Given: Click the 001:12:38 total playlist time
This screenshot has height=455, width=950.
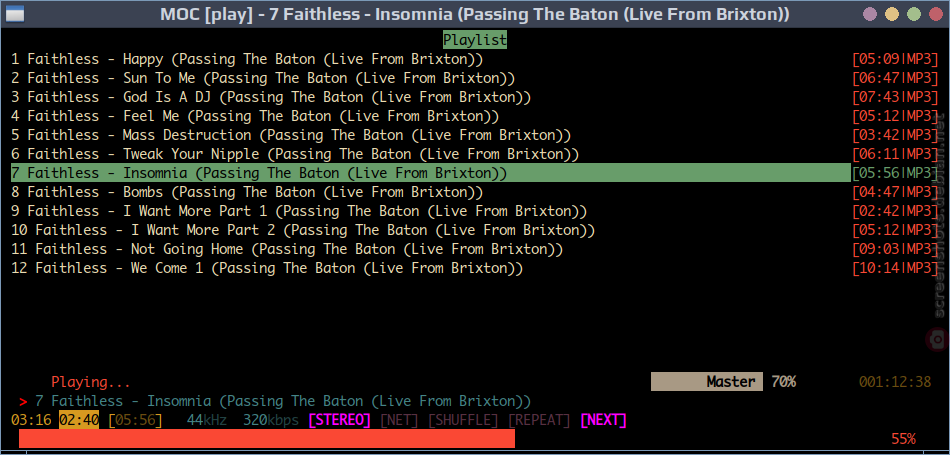Looking at the screenshot, I should tap(895, 382).
